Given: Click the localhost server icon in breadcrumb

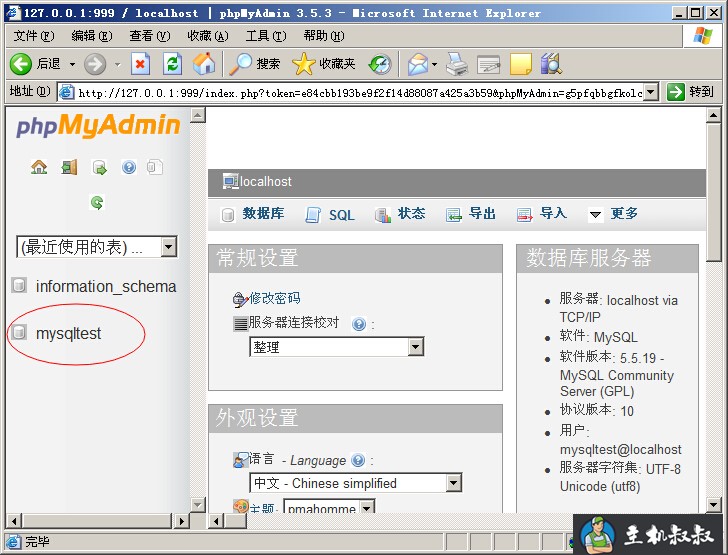Looking at the screenshot, I should click(x=230, y=182).
